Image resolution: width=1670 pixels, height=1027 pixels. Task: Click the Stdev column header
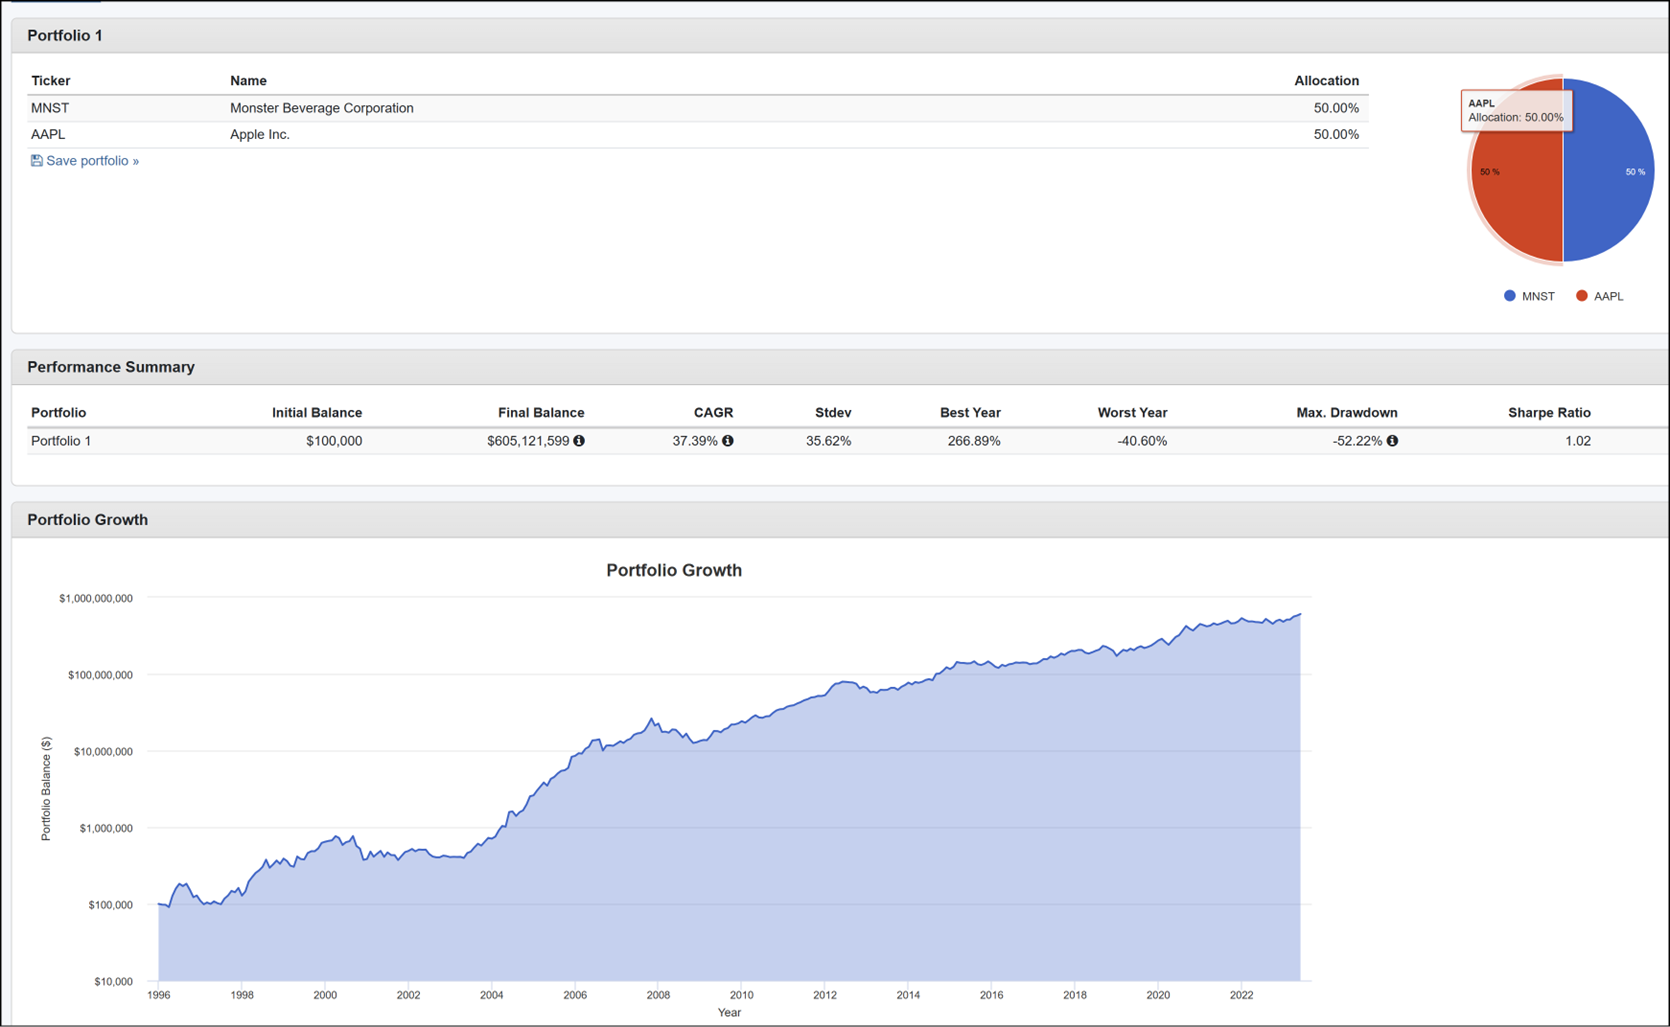[833, 413]
